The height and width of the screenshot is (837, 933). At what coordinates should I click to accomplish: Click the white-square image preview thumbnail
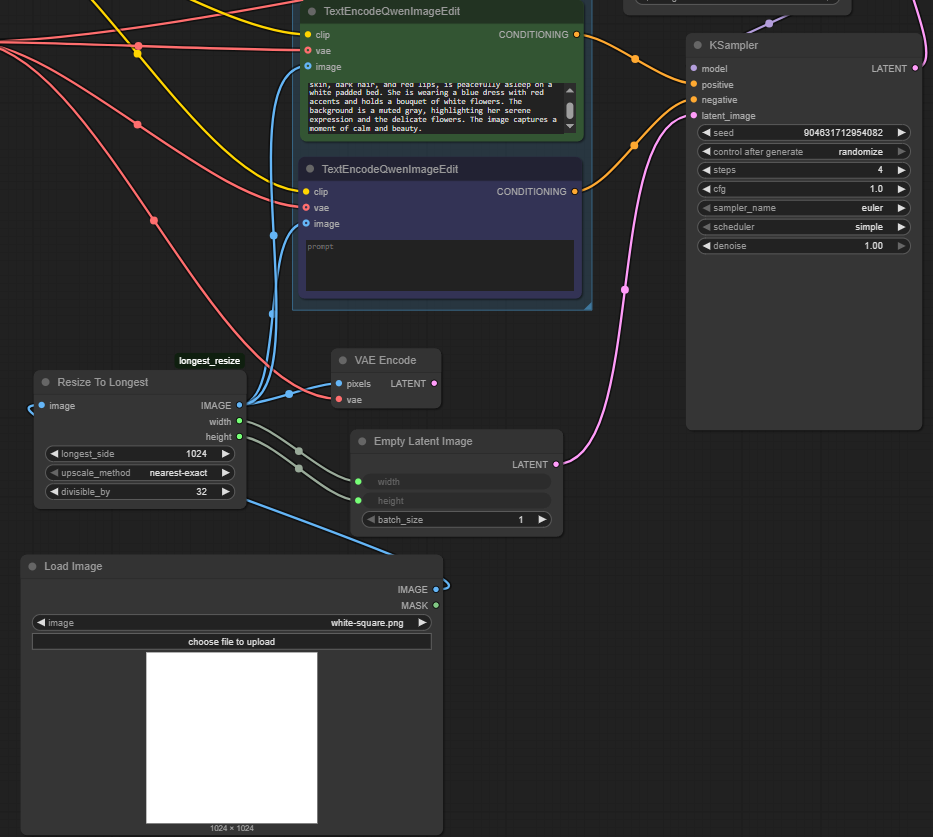pos(231,738)
